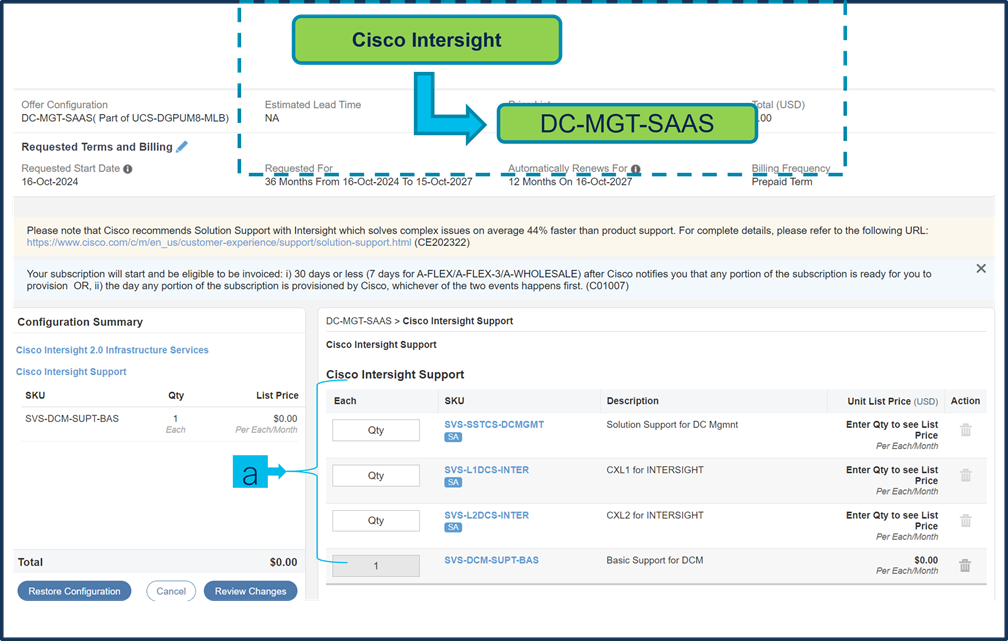Click the Description column header
The image size is (1008, 641).
coord(633,401)
